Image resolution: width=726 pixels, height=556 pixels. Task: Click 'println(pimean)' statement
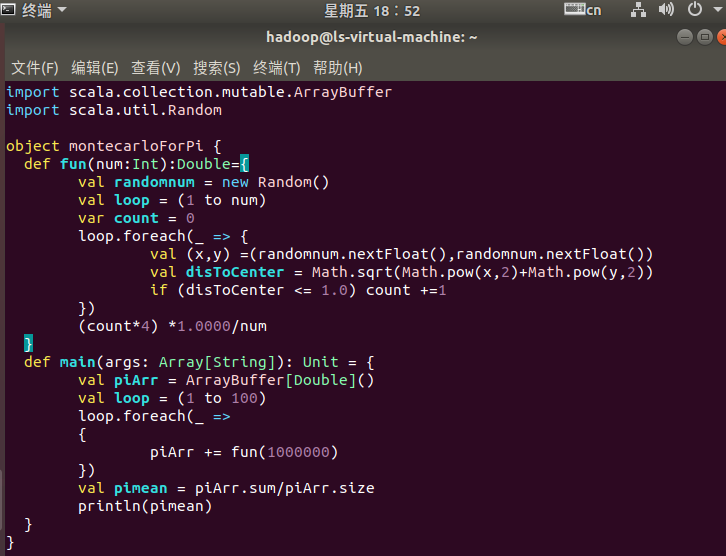(x=145, y=506)
